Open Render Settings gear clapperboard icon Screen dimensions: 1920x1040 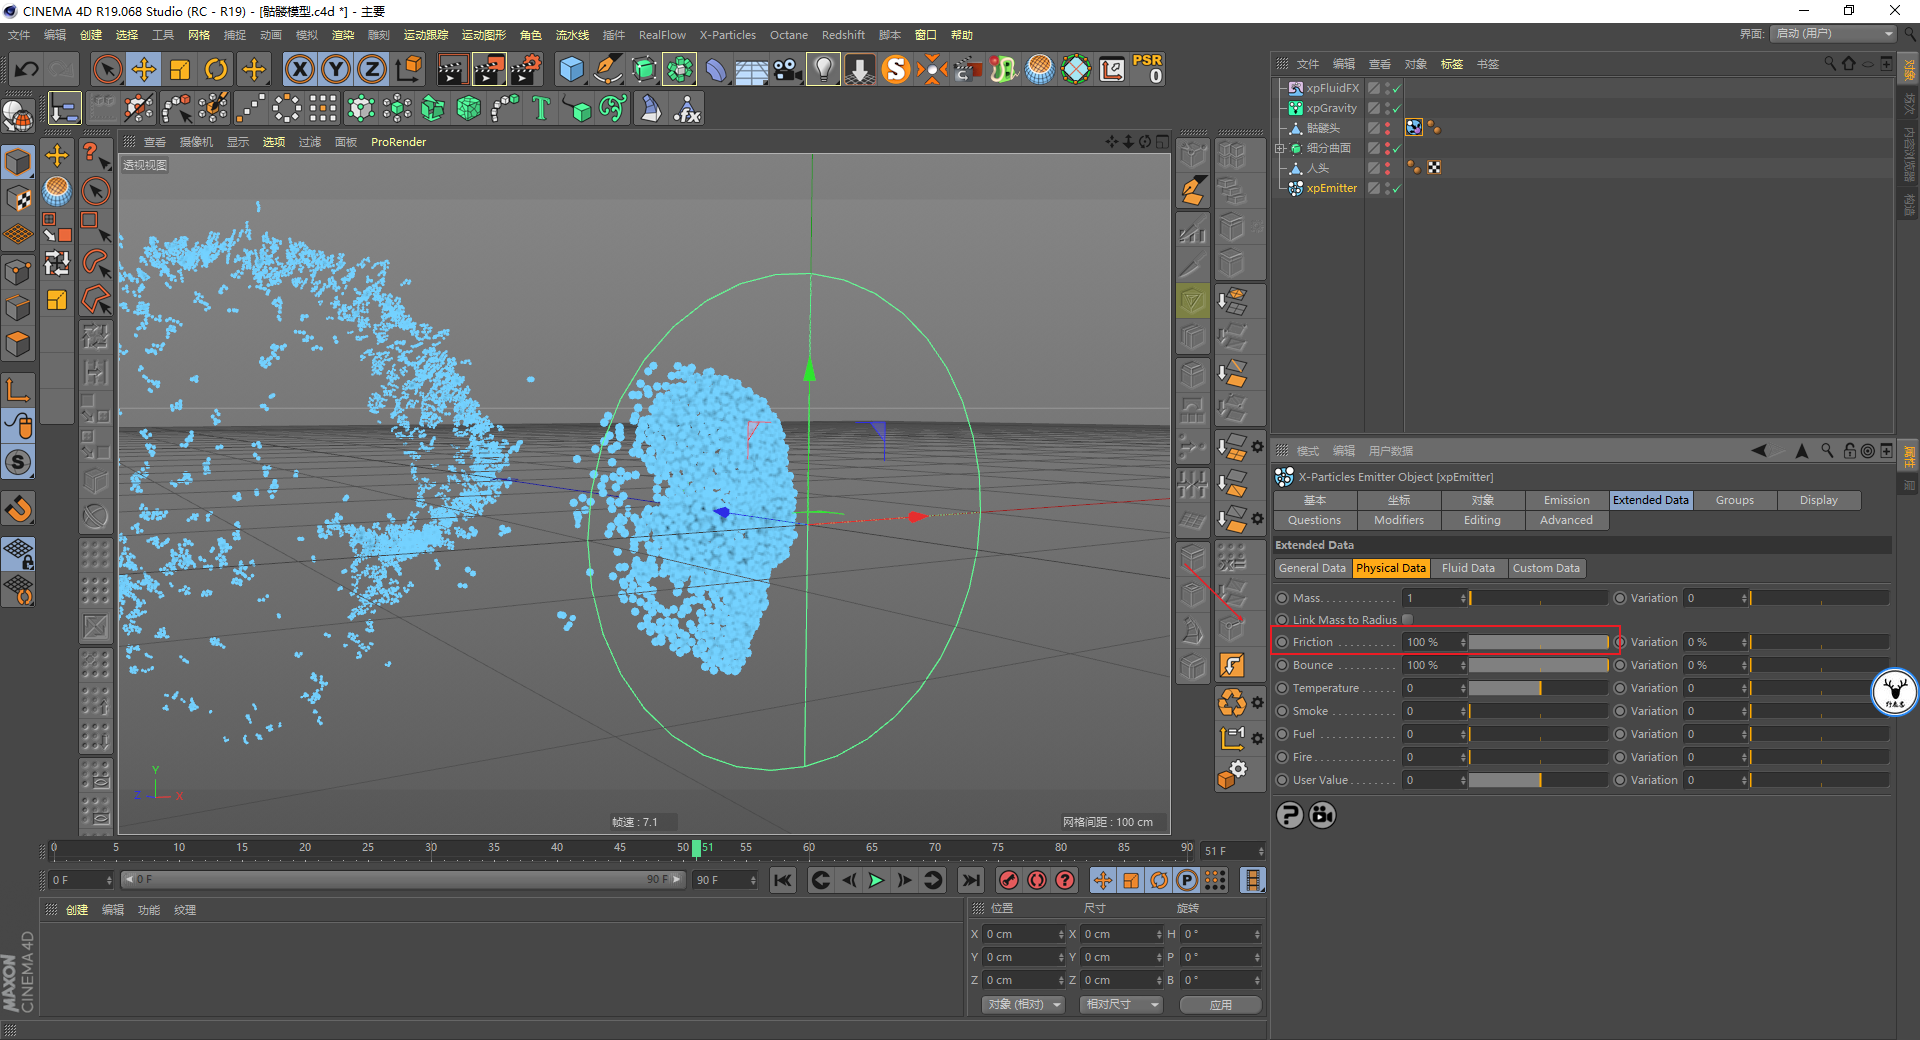point(526,69)
